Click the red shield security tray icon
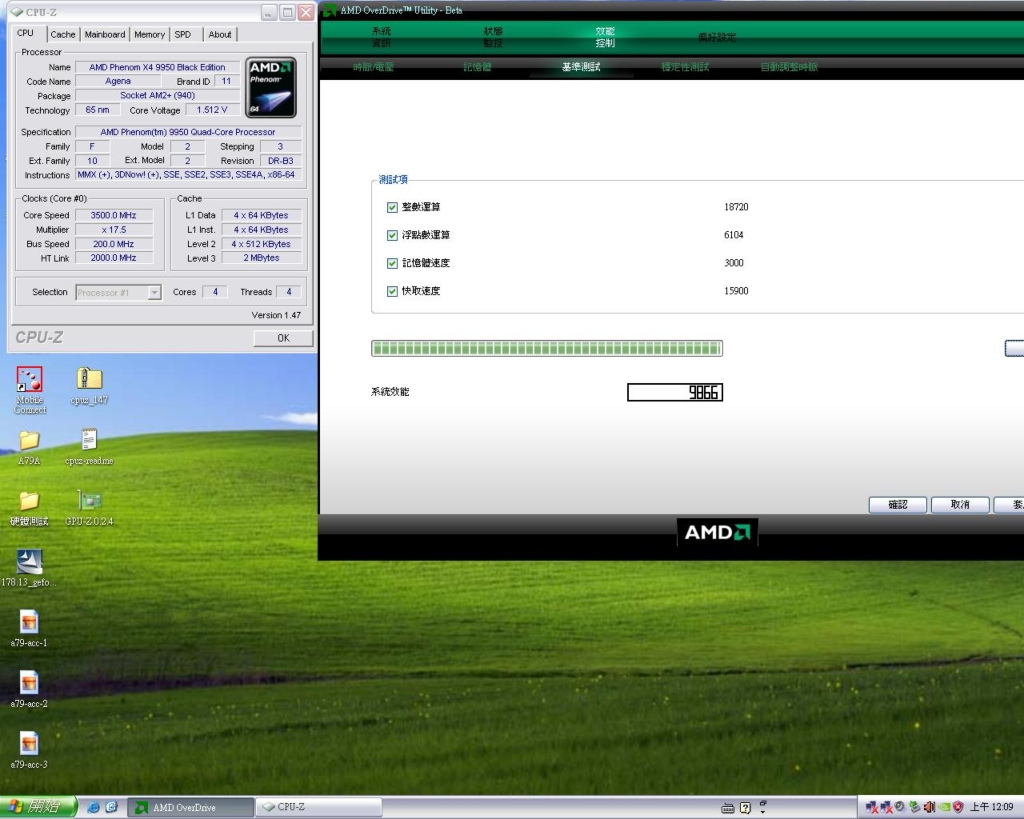 [x=958, y=807]
